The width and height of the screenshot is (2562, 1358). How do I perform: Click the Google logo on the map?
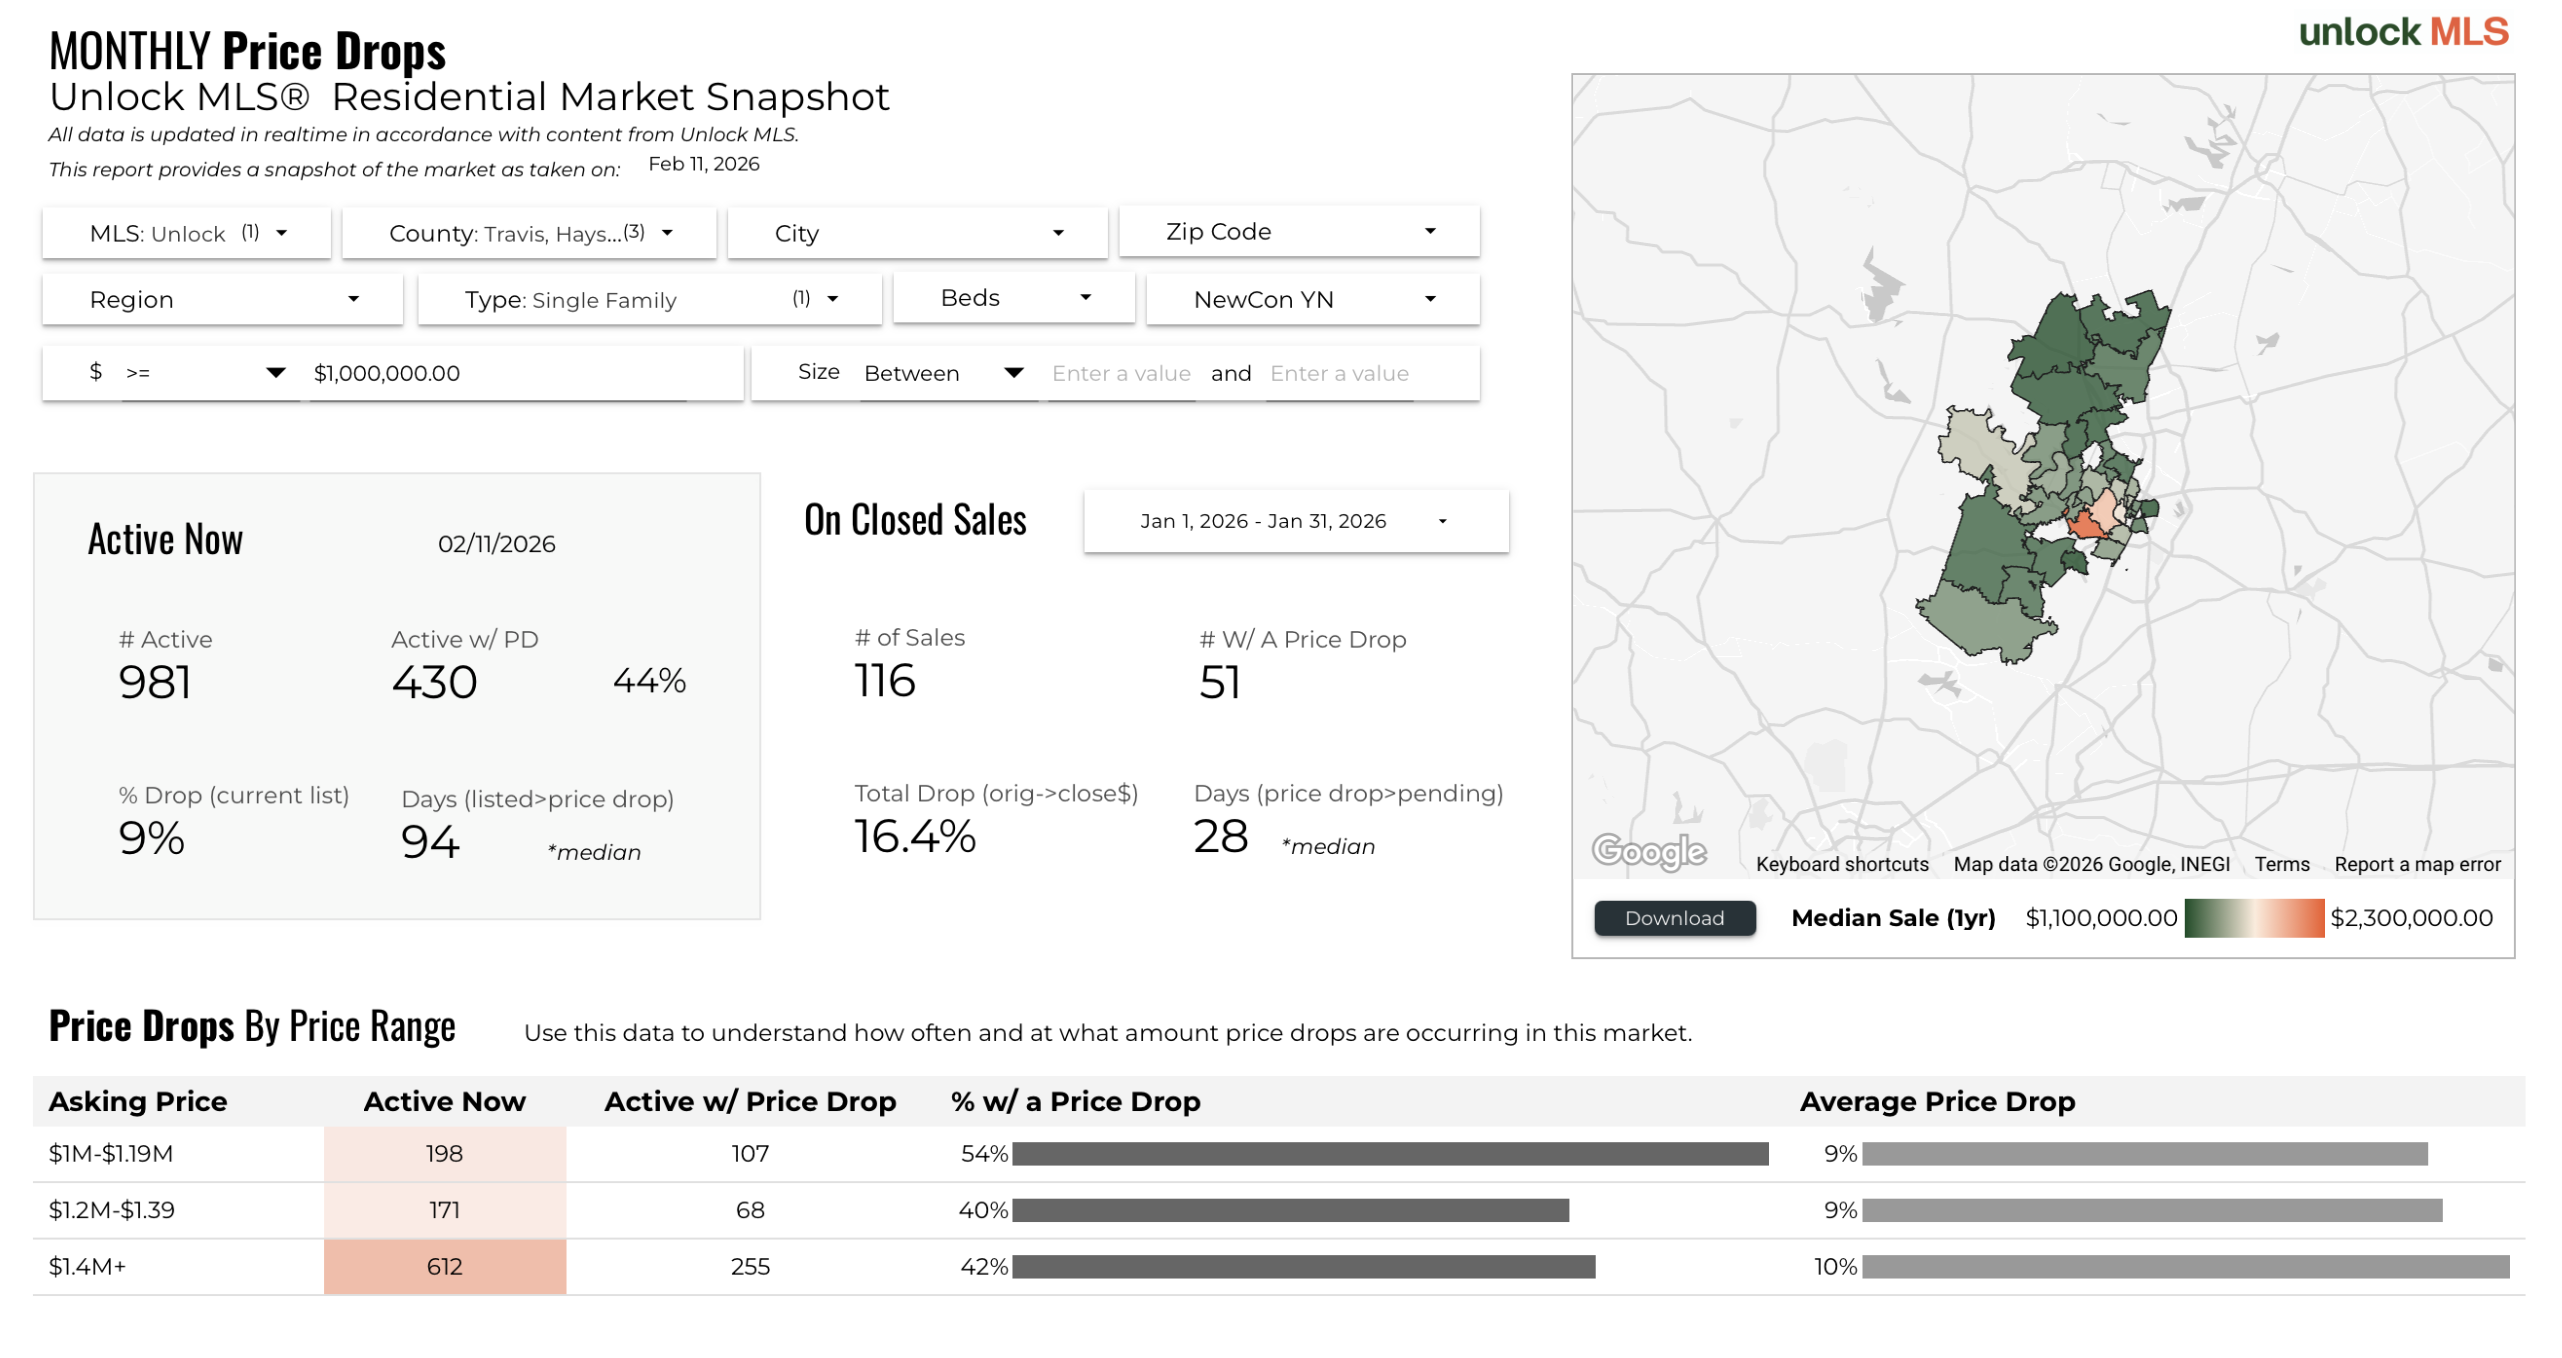click(1649, 851)
